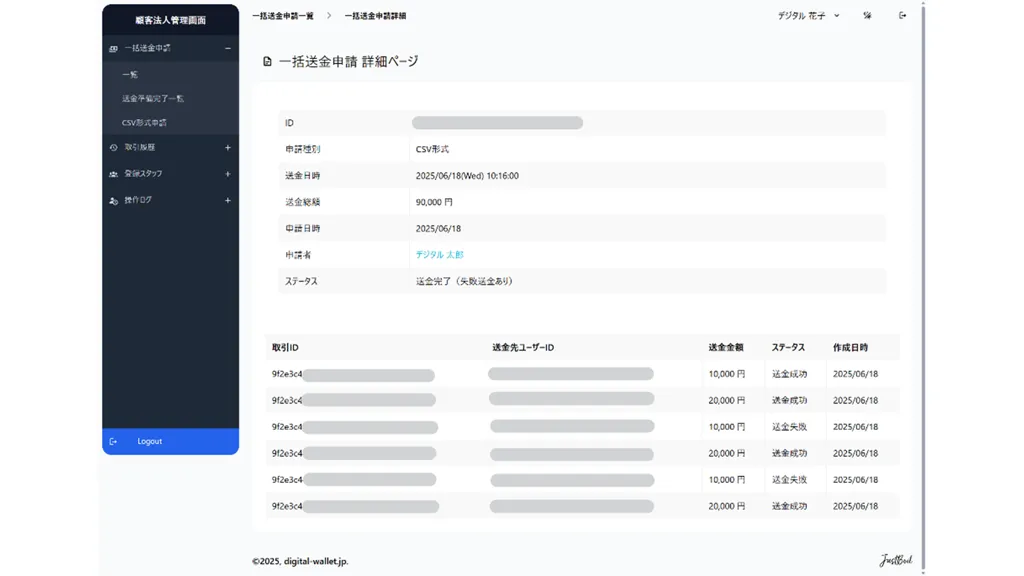This screenshot has height=576, width=1024.
Task: Click the 一括送金申請 sidebar menu icon
Action: click(x=114, y=48)
